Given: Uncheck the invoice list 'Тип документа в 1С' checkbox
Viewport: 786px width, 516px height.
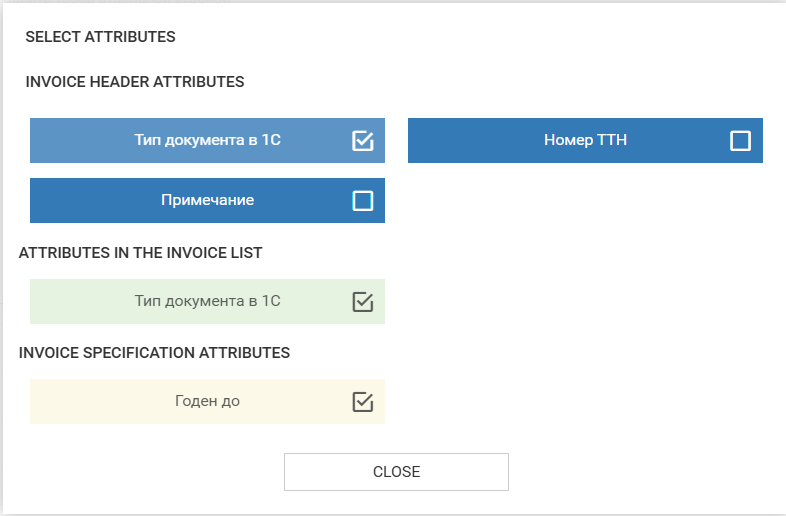Looking at the screenshot, I should [363, 301].
